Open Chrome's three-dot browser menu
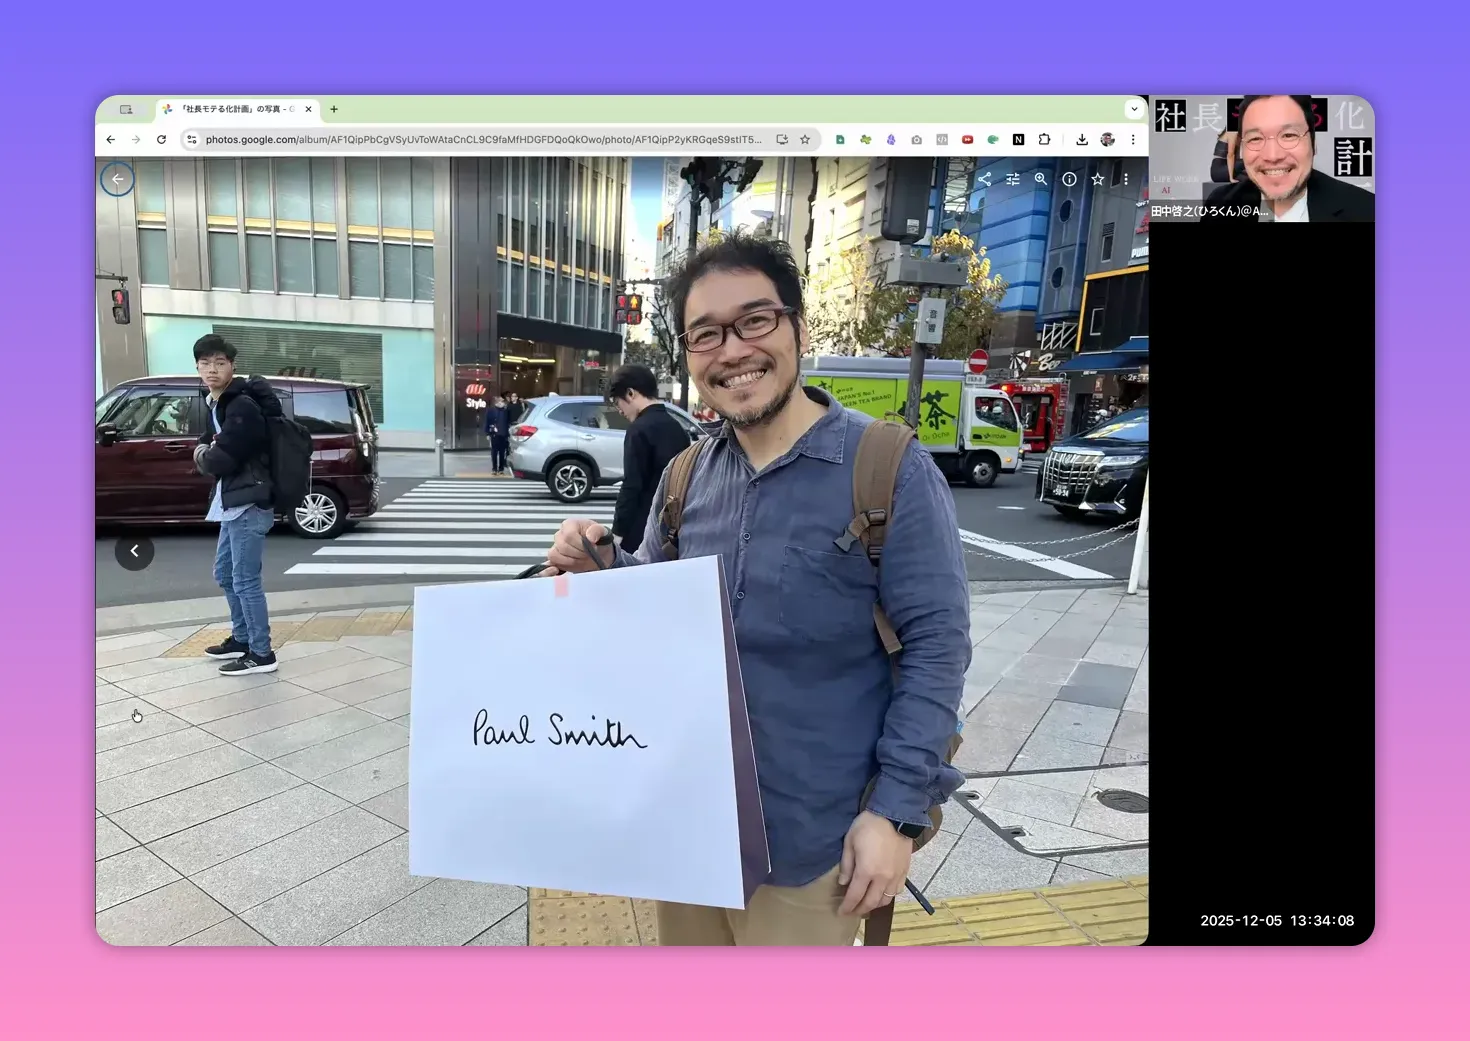This screenshot has width=1470, height=1041. (x=1133, y=139)
